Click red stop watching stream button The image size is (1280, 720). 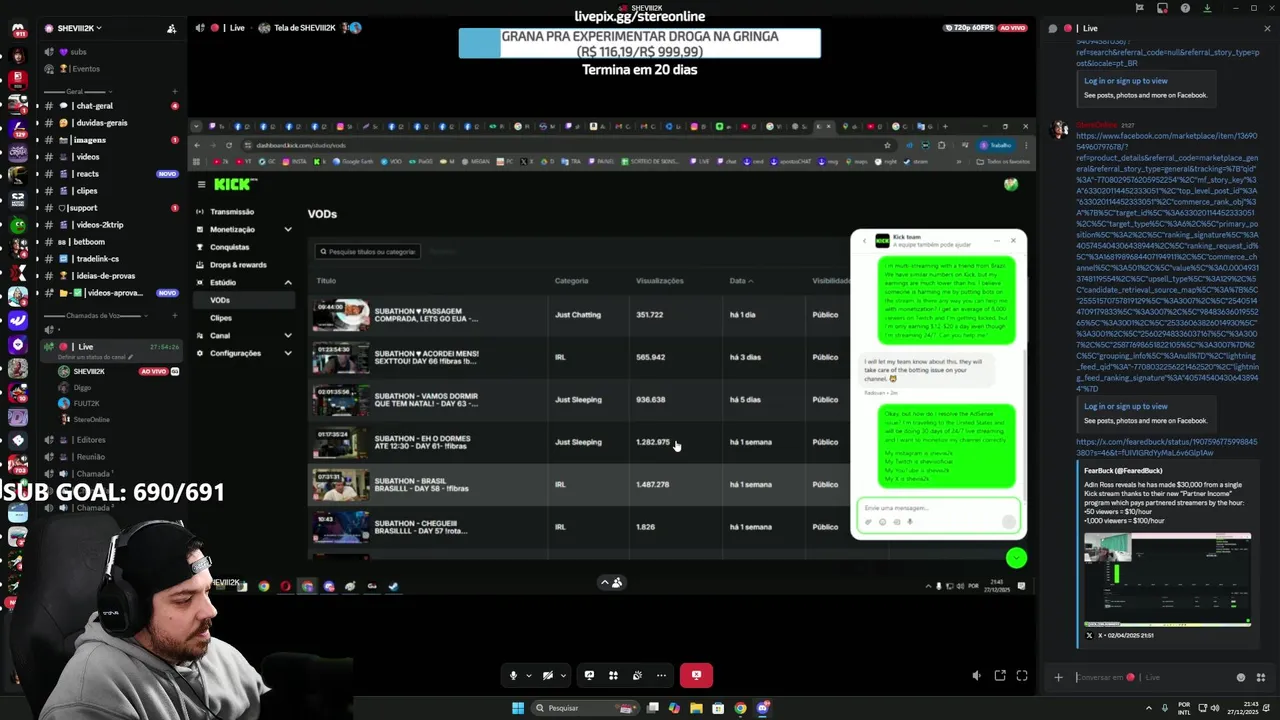pos(696,675)
